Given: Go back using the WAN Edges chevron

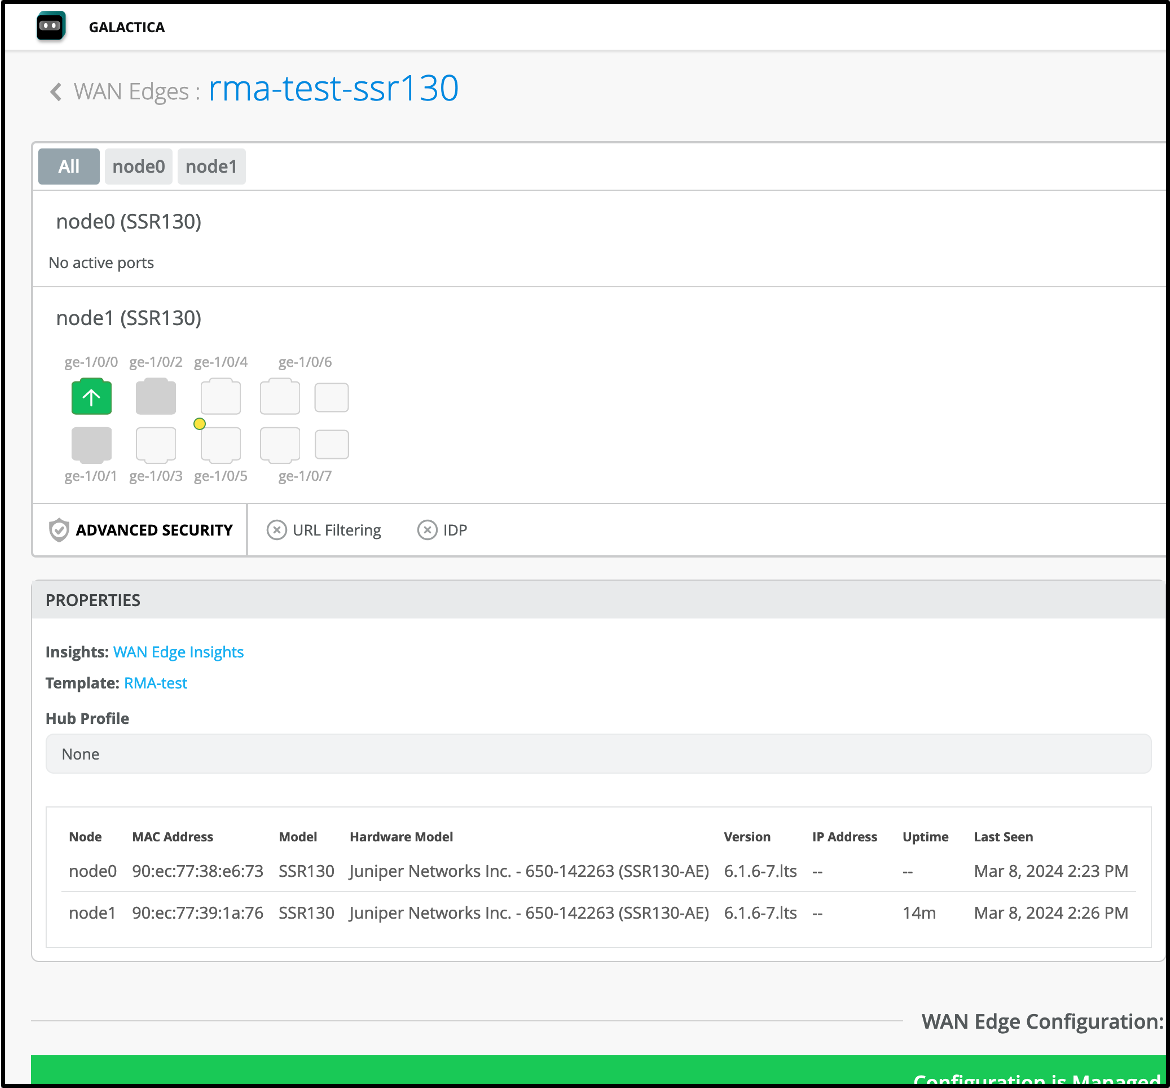Looking at the screenshot, I should tap(56, 92).
